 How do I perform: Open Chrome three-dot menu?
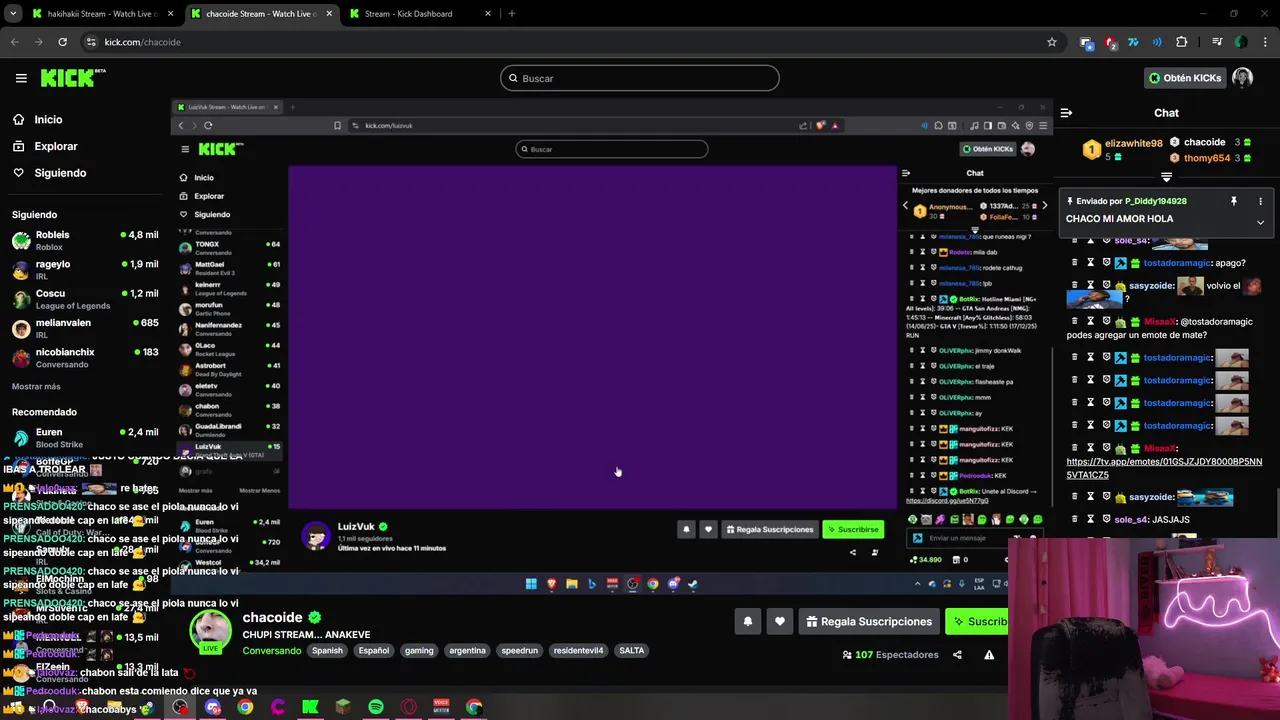pos(1265,42)
